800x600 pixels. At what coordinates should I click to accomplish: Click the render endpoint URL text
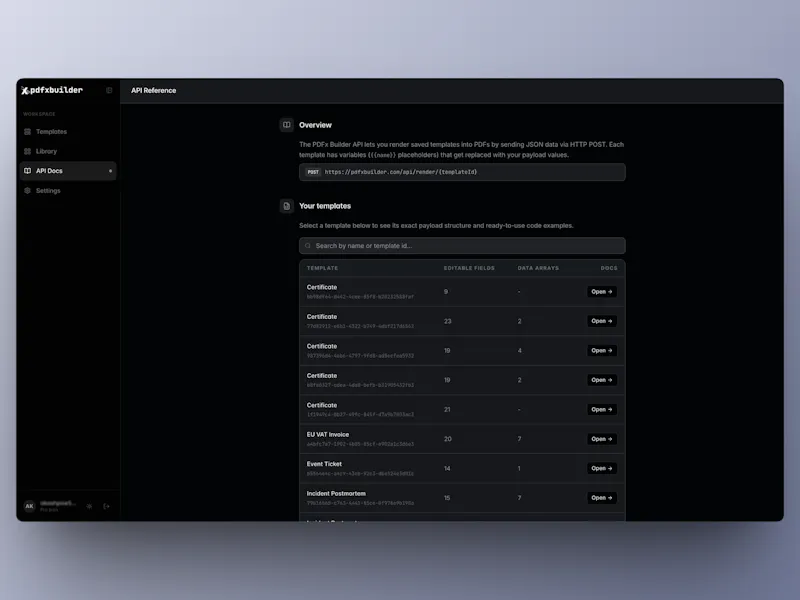coord(401,172)
